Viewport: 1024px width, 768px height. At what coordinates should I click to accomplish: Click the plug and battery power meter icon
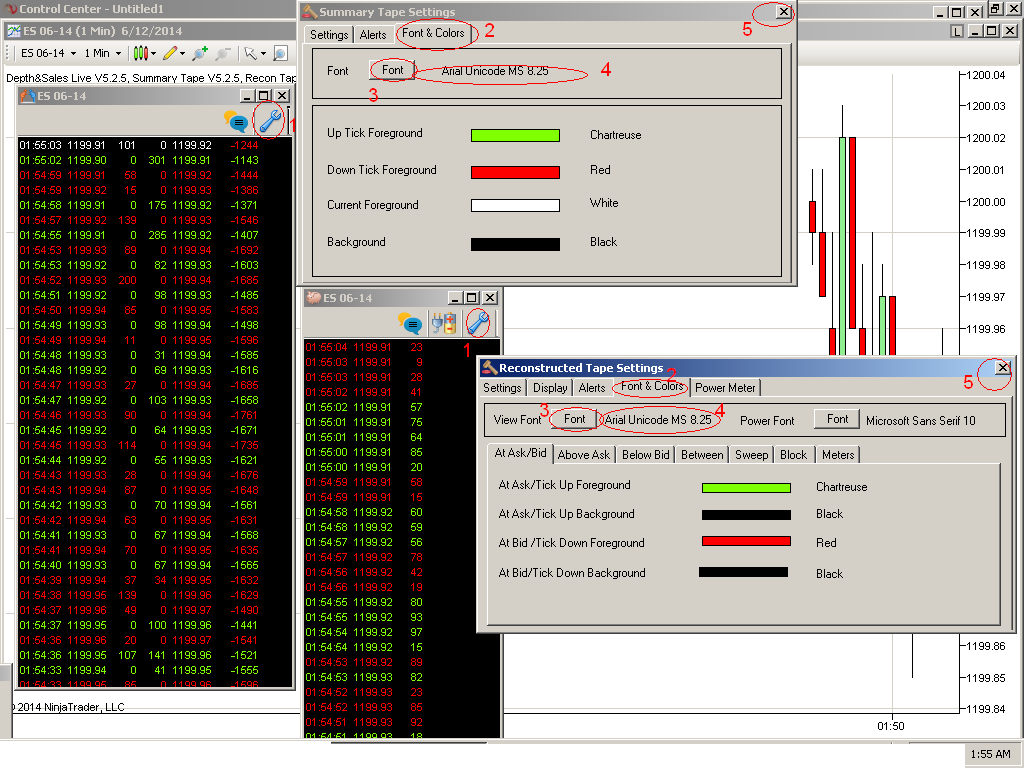[443, 323]
